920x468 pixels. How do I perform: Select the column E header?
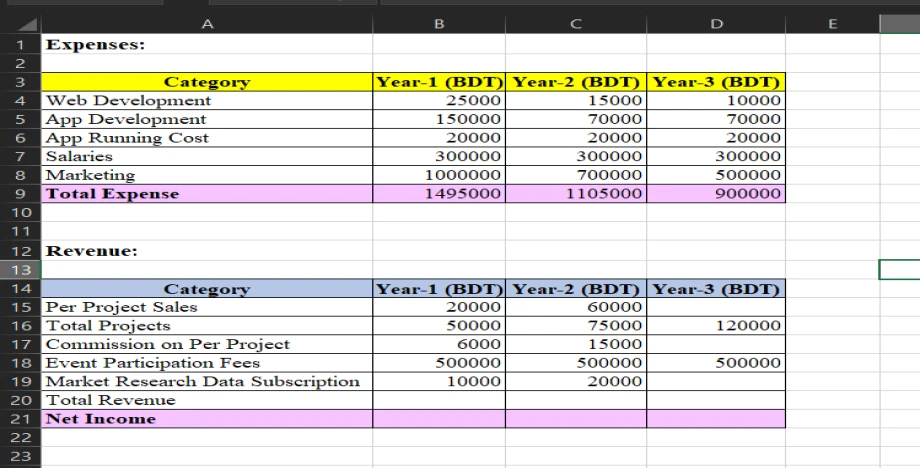[x=832, y=23]
